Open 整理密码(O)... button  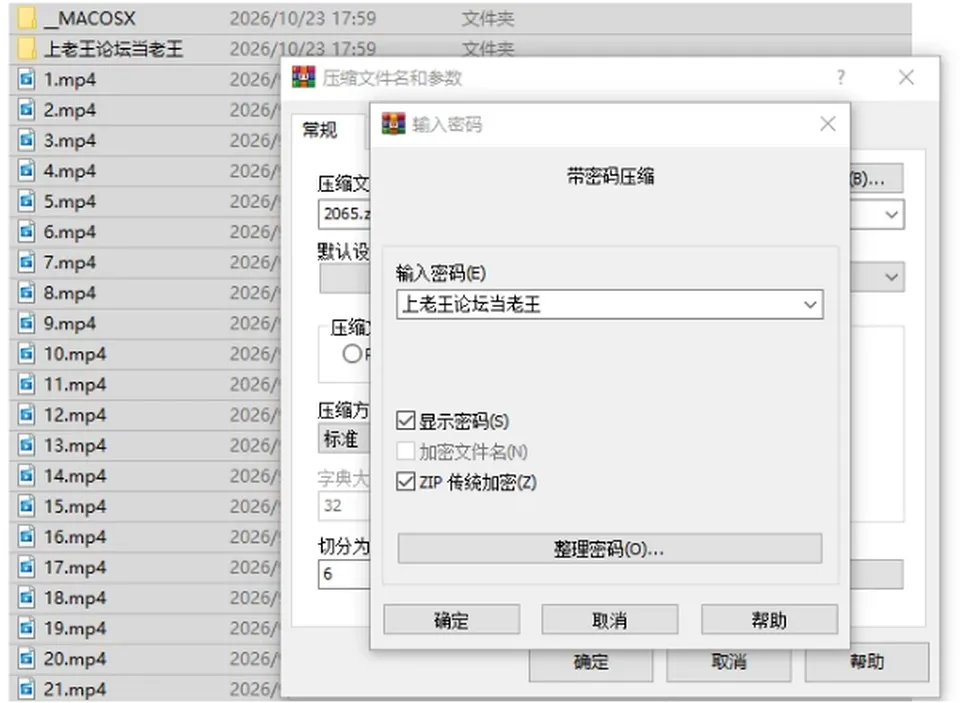609,549
